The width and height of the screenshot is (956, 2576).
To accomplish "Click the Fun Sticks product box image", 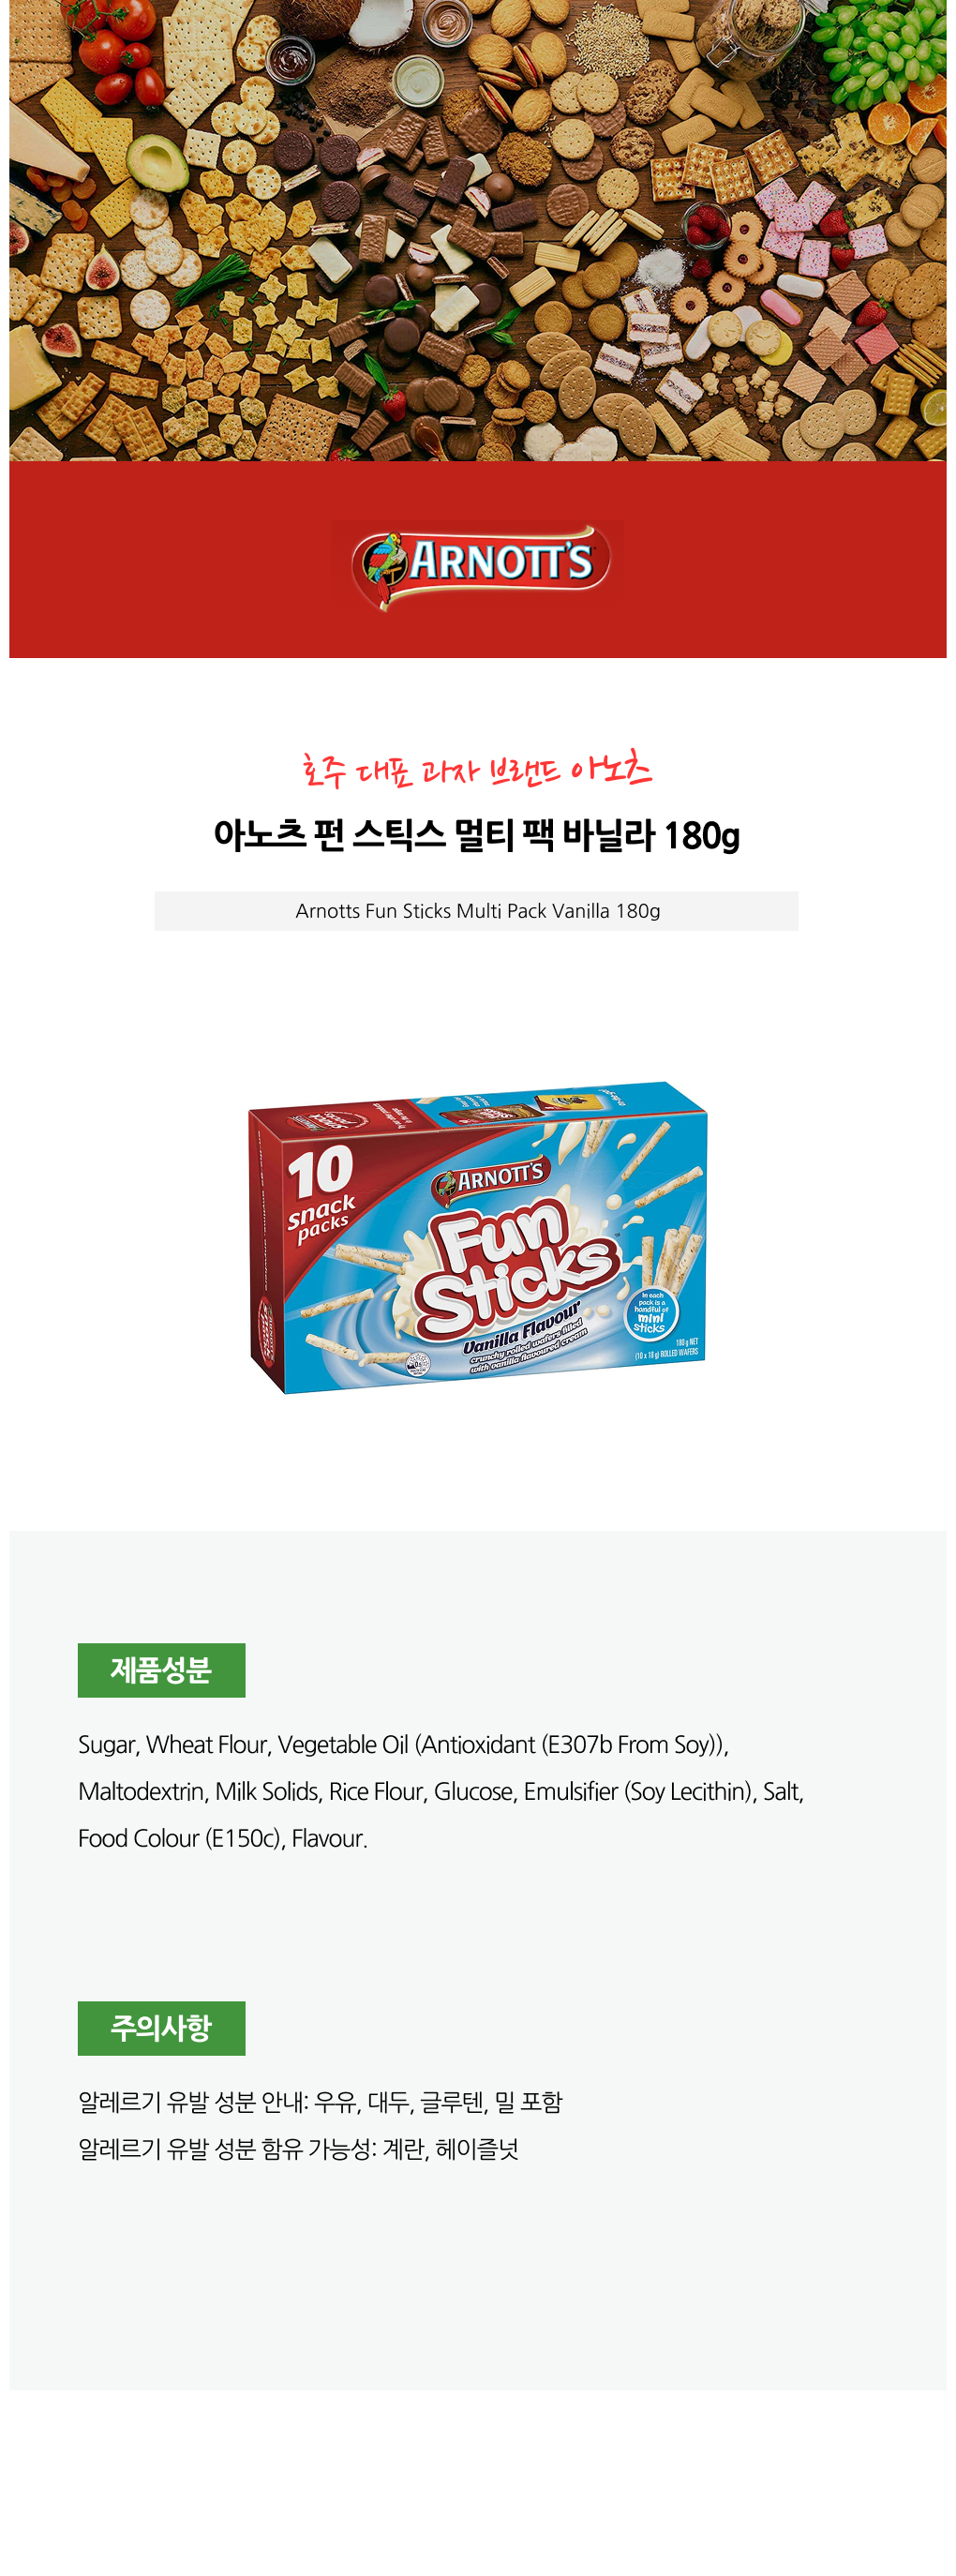I will pos(478,1237).
